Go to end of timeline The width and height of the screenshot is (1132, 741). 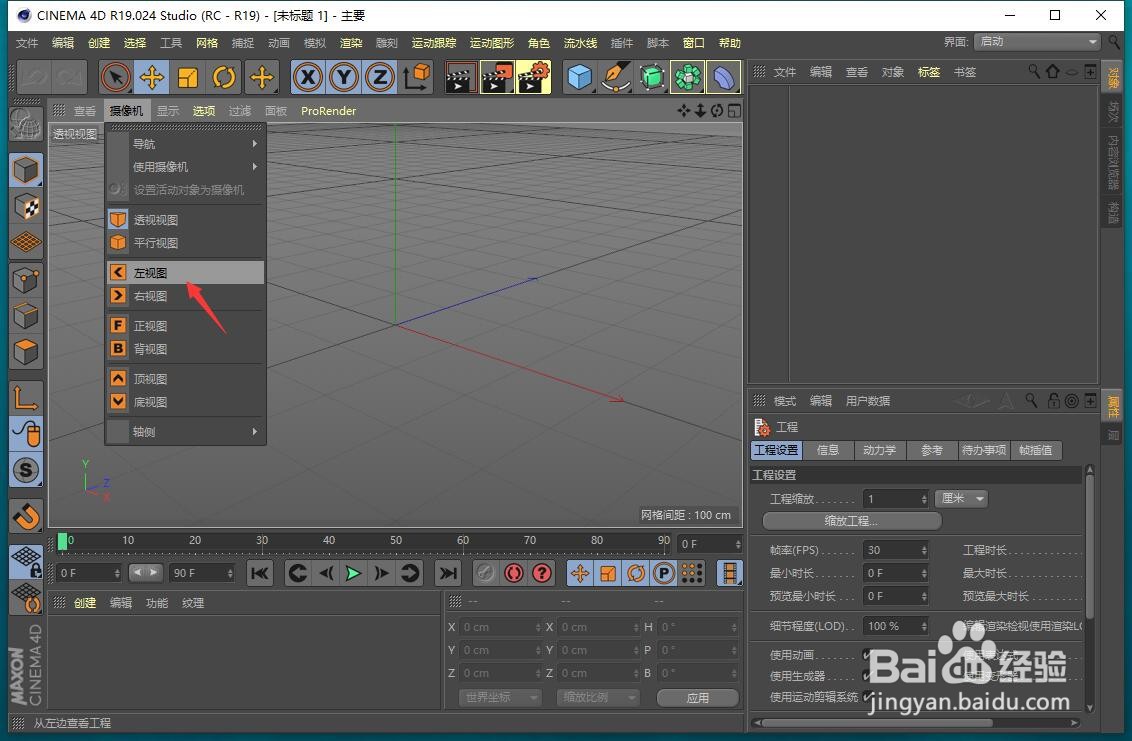tap(448, 573)
